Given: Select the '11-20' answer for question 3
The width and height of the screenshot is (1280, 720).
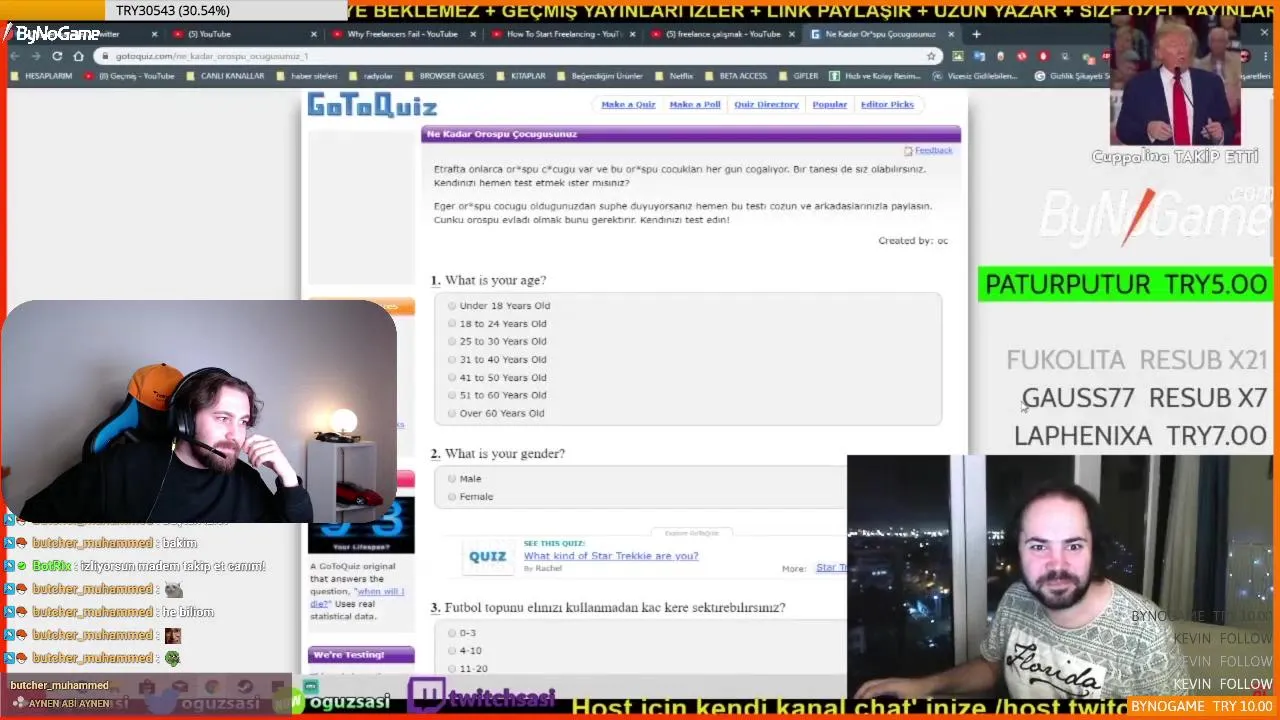Looking at the screenshot, I should tap(452, 669).
